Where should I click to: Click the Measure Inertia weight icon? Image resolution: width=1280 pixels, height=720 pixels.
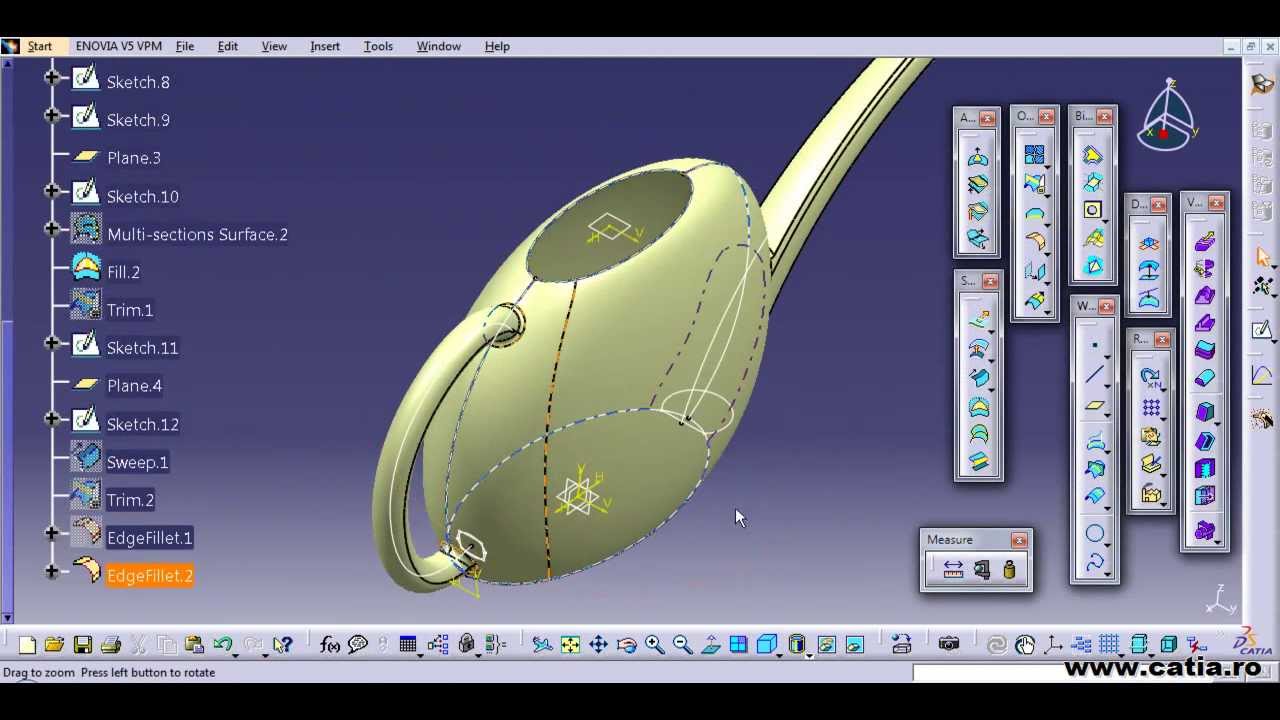coord(1009,570)
